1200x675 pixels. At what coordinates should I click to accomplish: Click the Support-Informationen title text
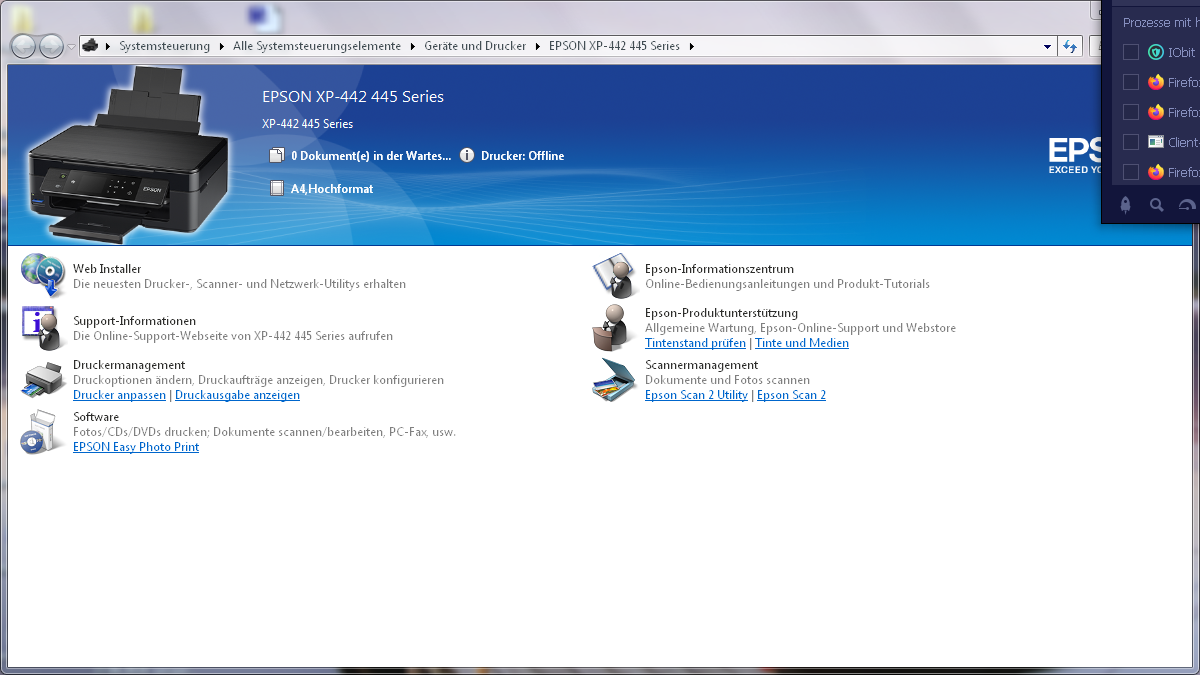[x=134, y=321]
